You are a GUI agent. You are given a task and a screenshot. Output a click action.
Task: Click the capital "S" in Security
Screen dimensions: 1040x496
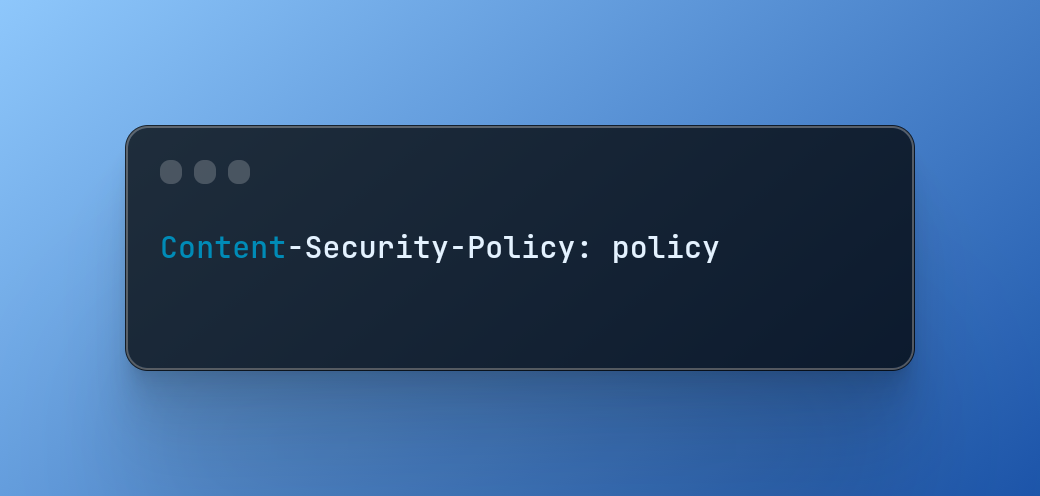(x=313, y=248)
